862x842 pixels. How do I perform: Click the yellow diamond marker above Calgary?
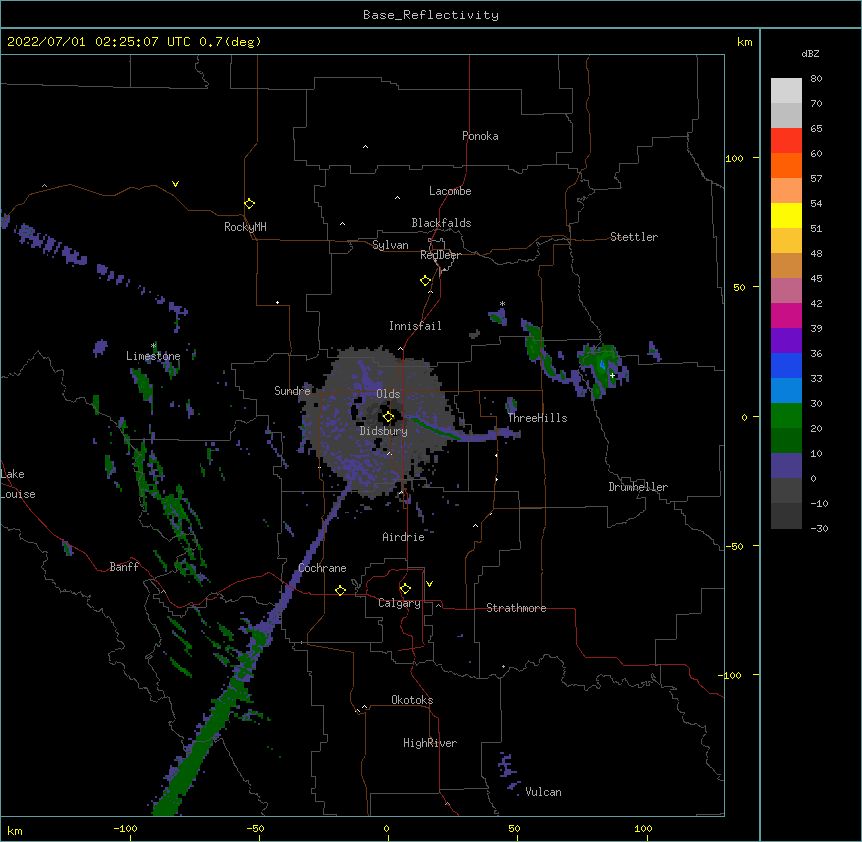[x=405, y=589]
